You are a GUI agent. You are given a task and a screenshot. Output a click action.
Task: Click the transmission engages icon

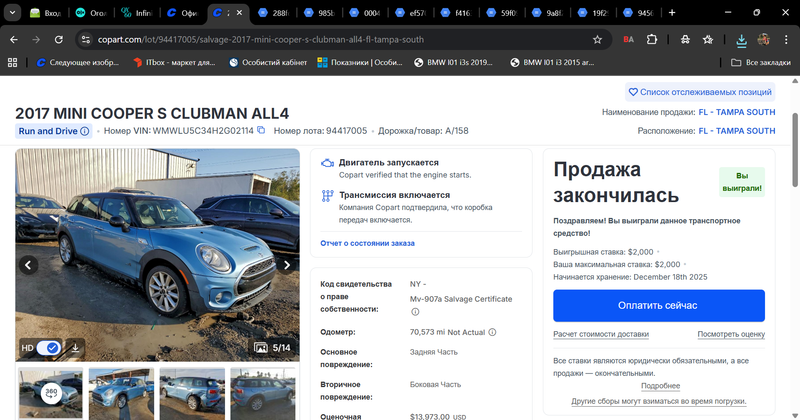(327, 196)
